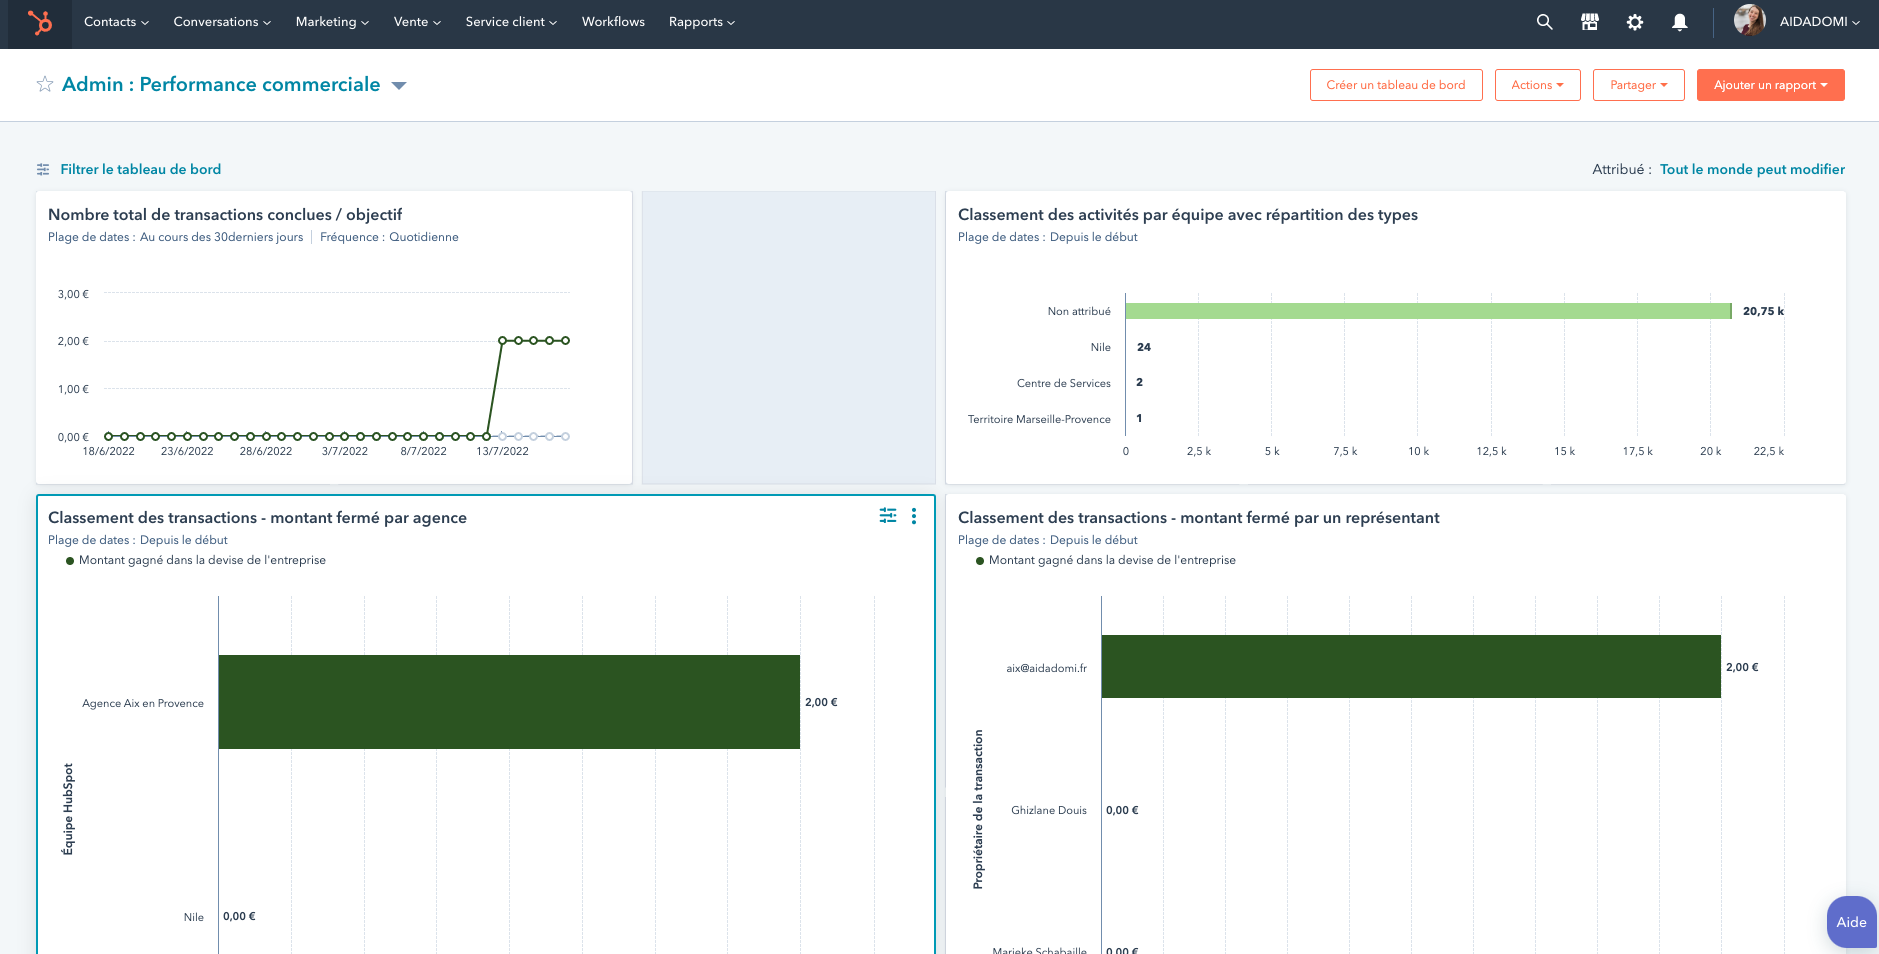Click Créer un tableau de bord button
Image resolution: width=1879 pixels, height=954 pixels.
[x=1395, y=85]
